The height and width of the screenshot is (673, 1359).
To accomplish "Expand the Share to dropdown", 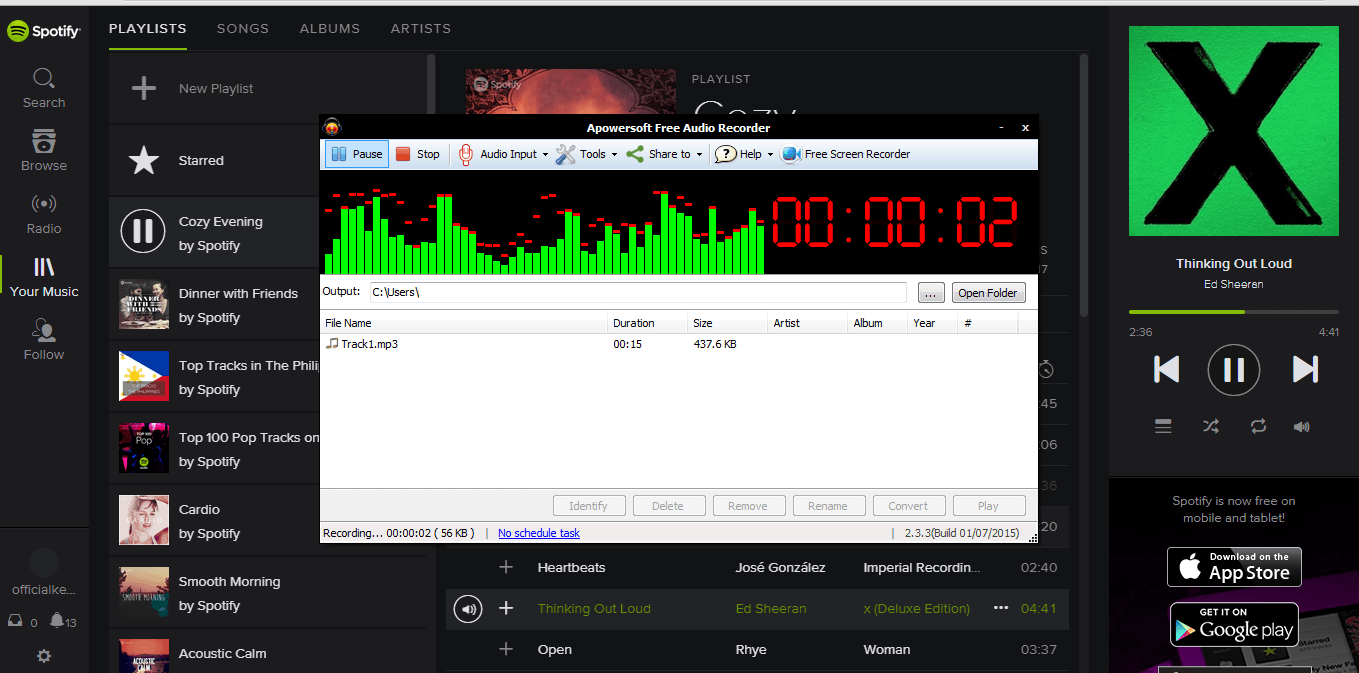I will click(x=664, y=154).
